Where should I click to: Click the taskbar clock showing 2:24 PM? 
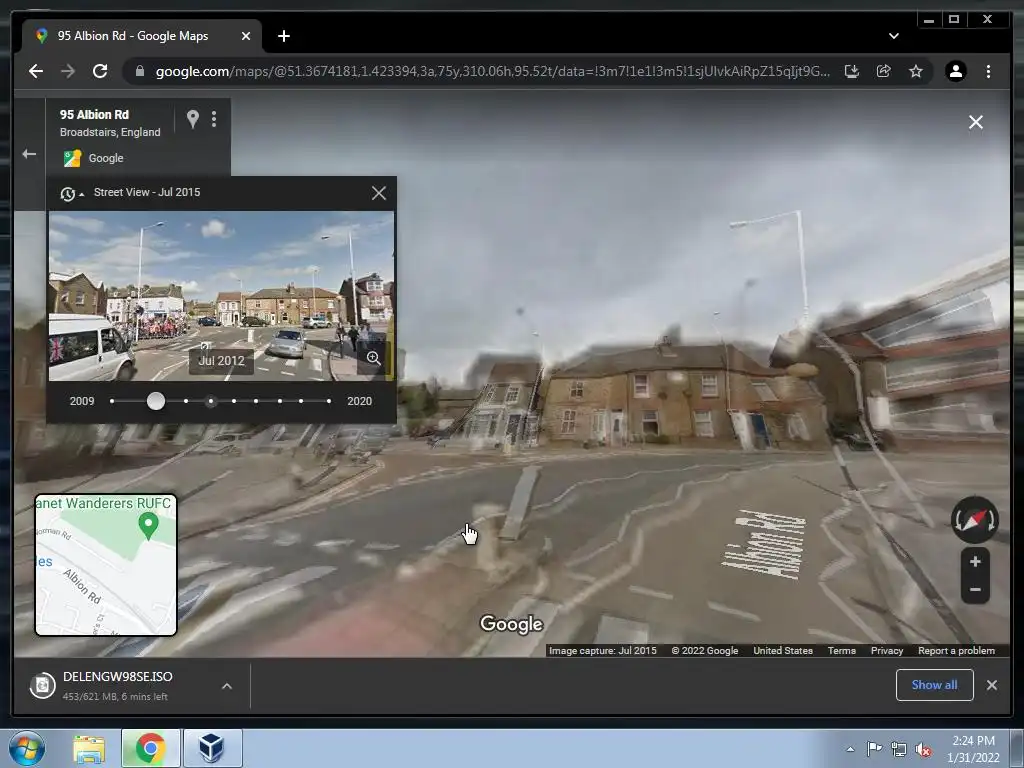click(973, 749)
